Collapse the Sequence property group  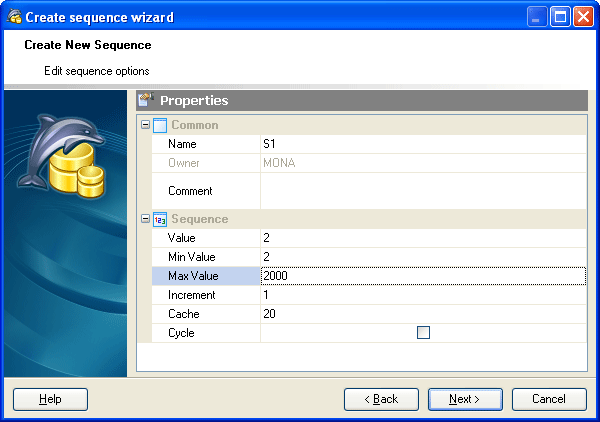point(146,219)
